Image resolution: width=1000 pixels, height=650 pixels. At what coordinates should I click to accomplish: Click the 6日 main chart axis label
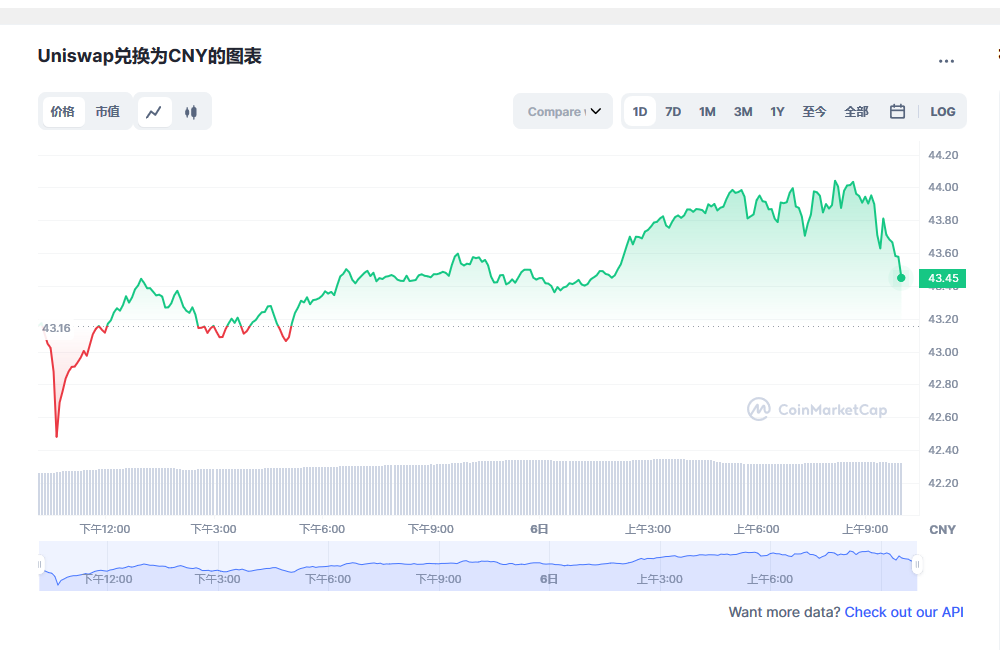click(540, 529)
